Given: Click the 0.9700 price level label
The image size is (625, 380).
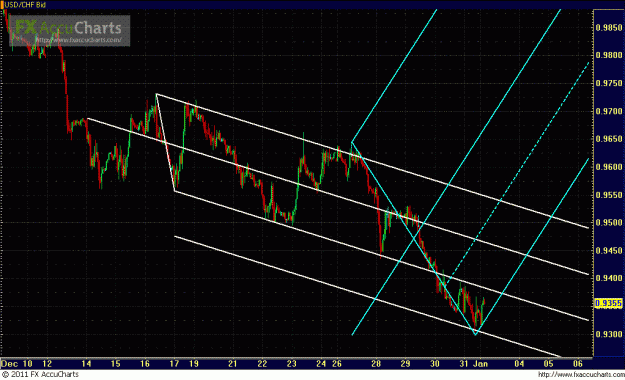Looking at the screenshot, I should click(609, 111).
